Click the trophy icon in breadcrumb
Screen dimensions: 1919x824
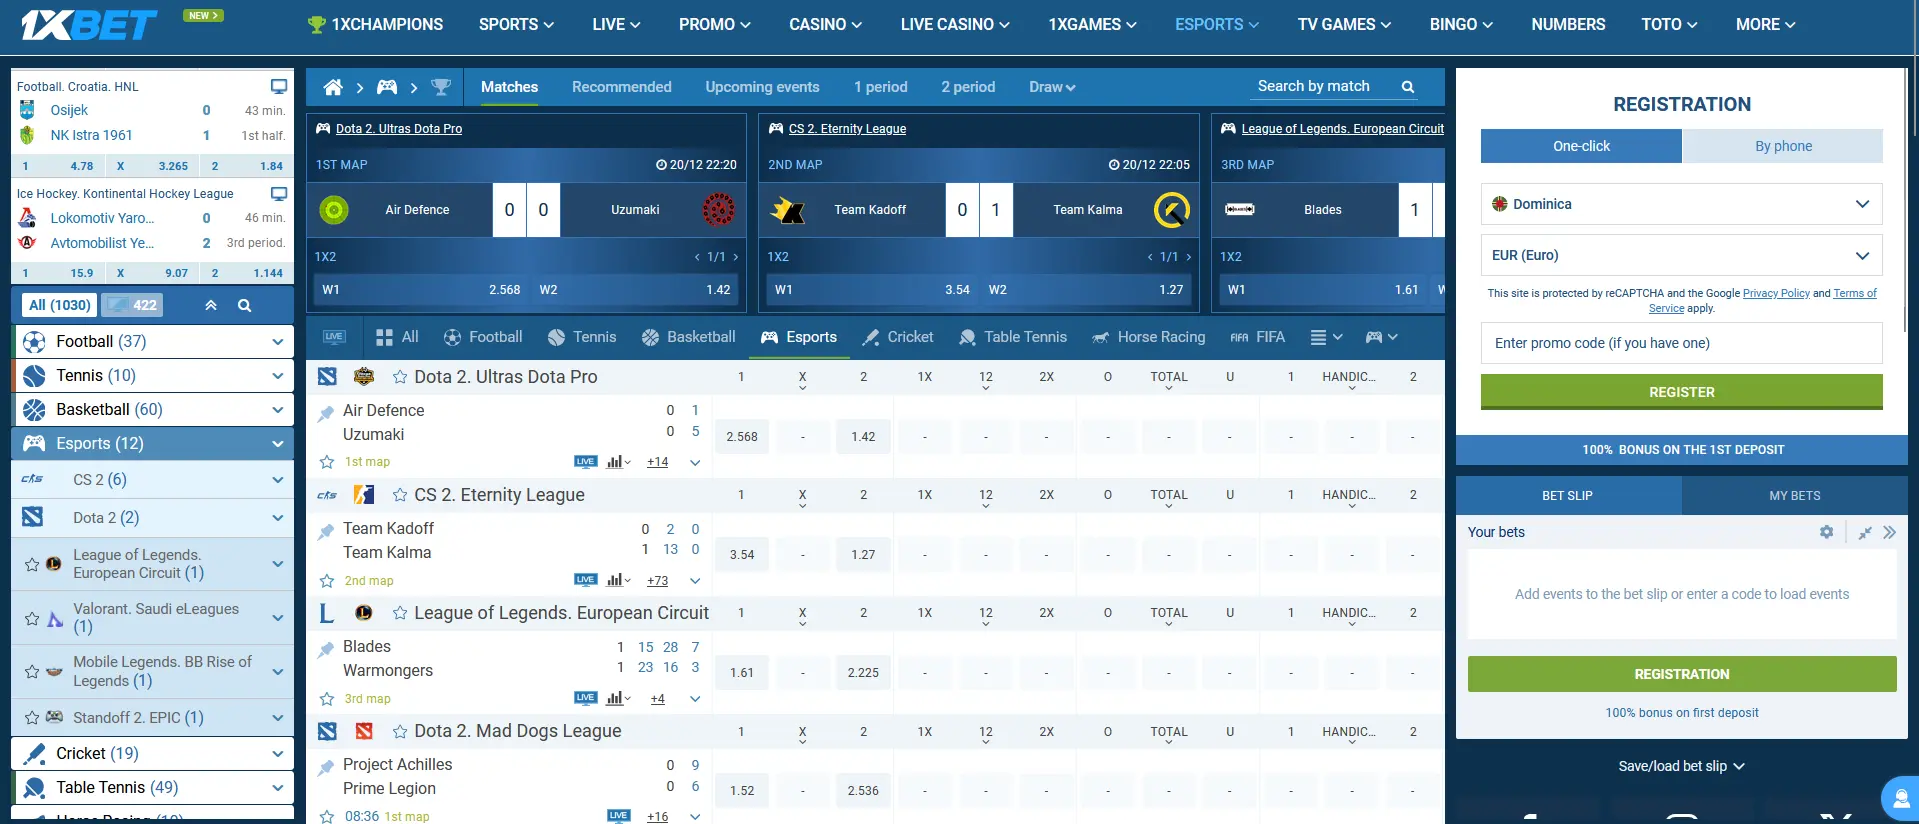[440, 88]
